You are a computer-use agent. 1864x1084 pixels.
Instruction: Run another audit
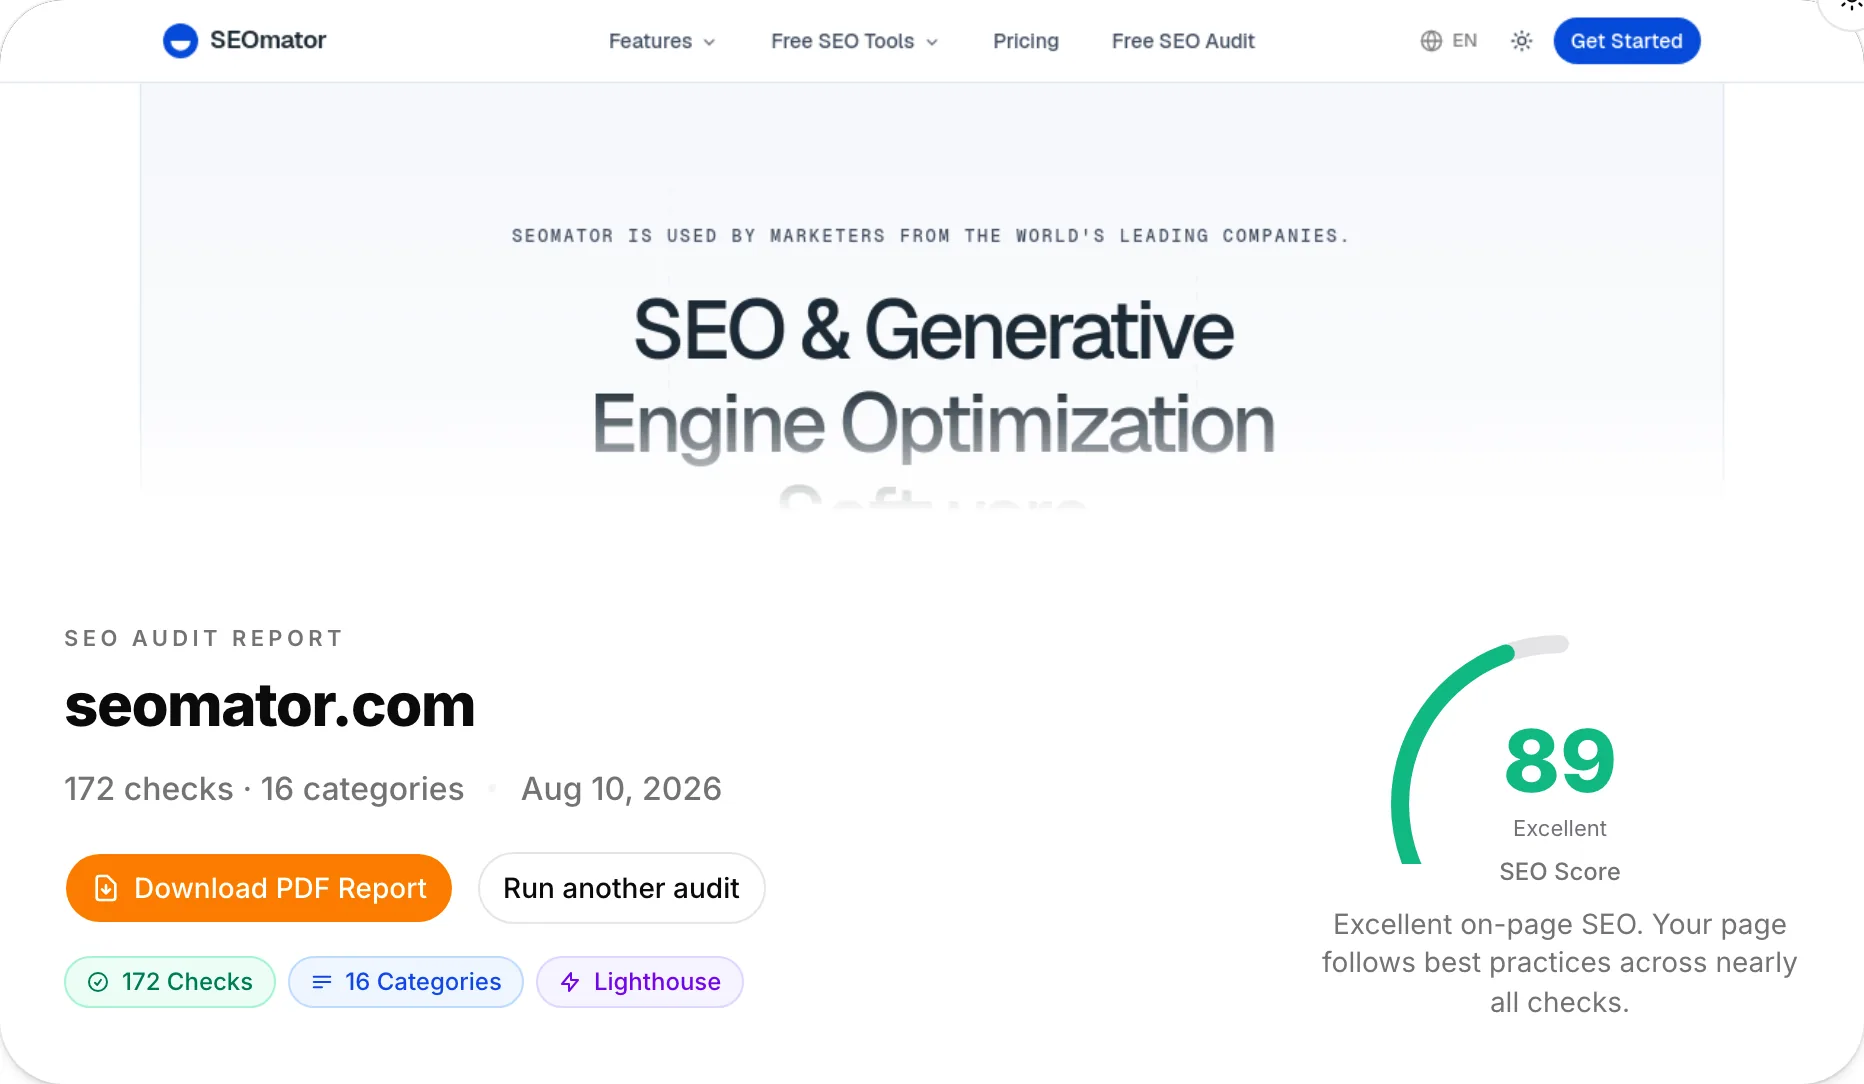click(x=621, y=888)
